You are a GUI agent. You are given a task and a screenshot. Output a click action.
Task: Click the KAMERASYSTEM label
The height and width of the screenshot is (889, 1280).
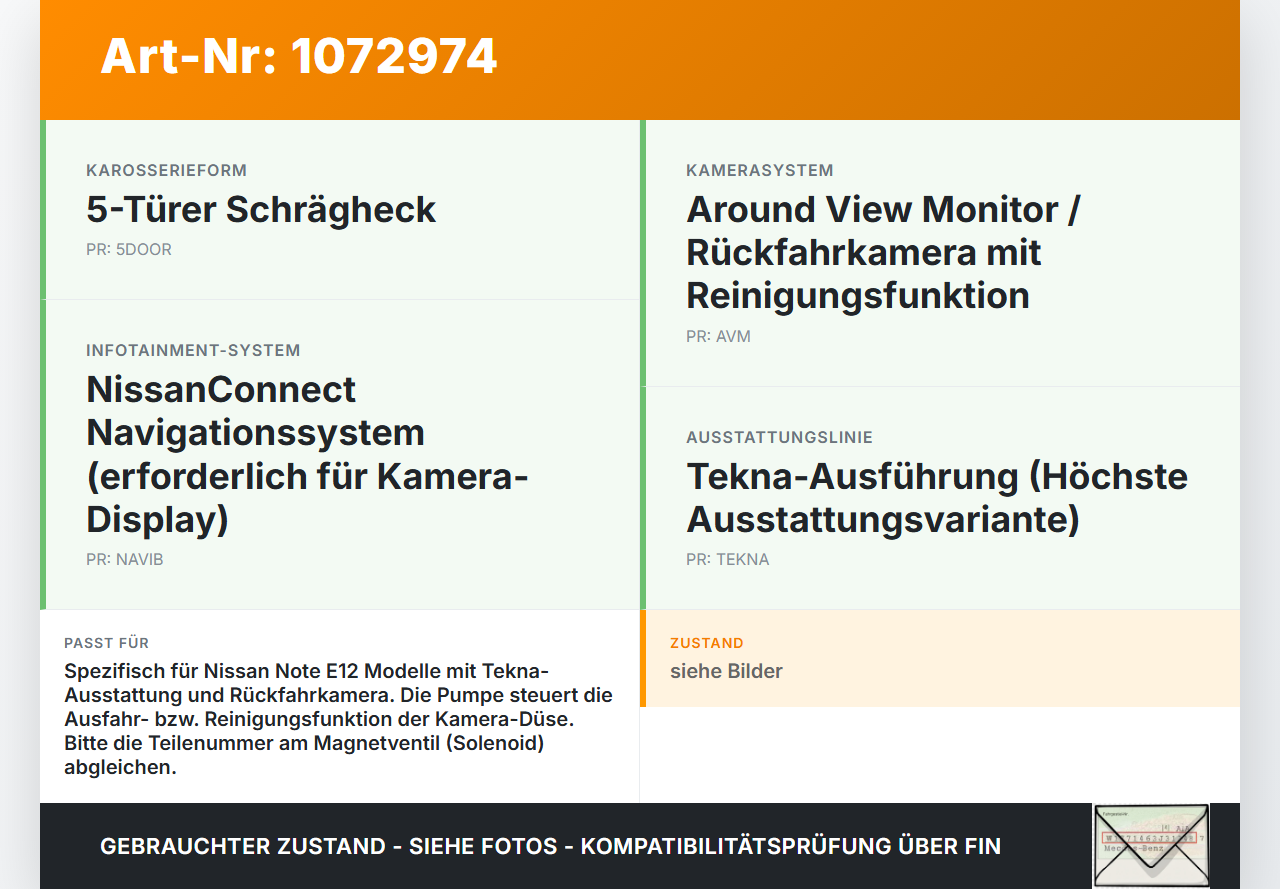[760, 170]
